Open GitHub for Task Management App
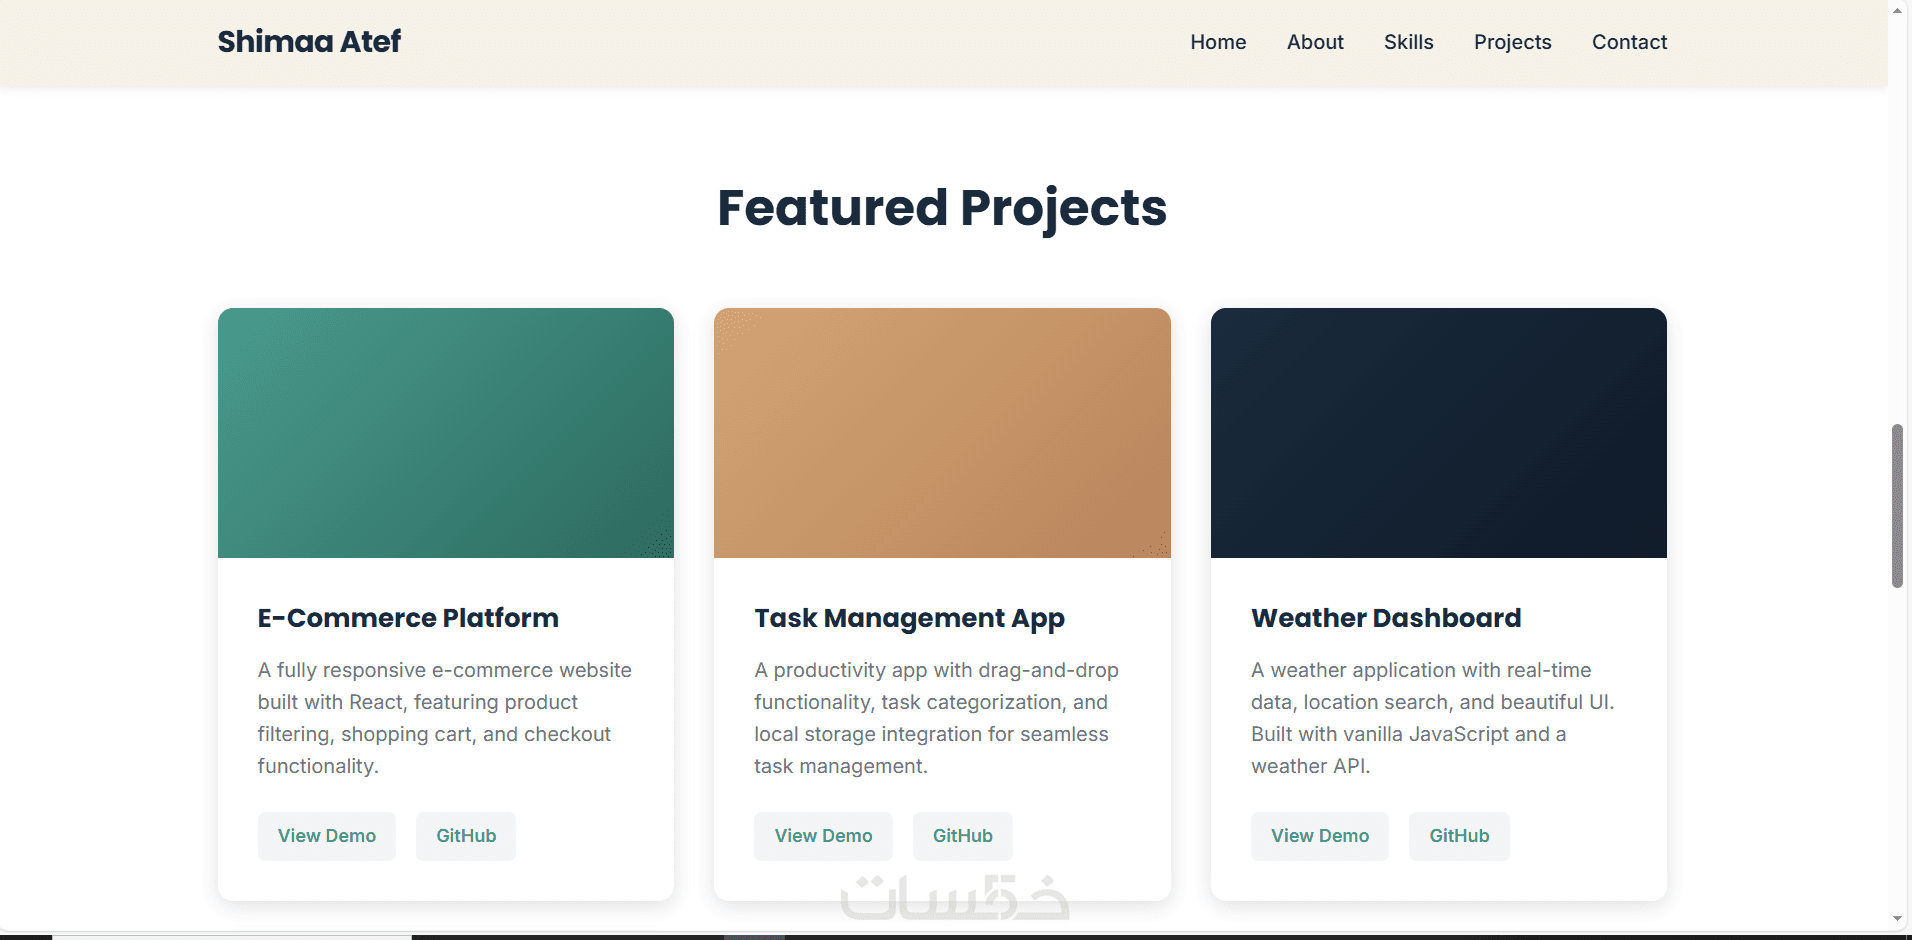Image resolution: width=1912 pixels, height=940 pixels. point(963,836)
